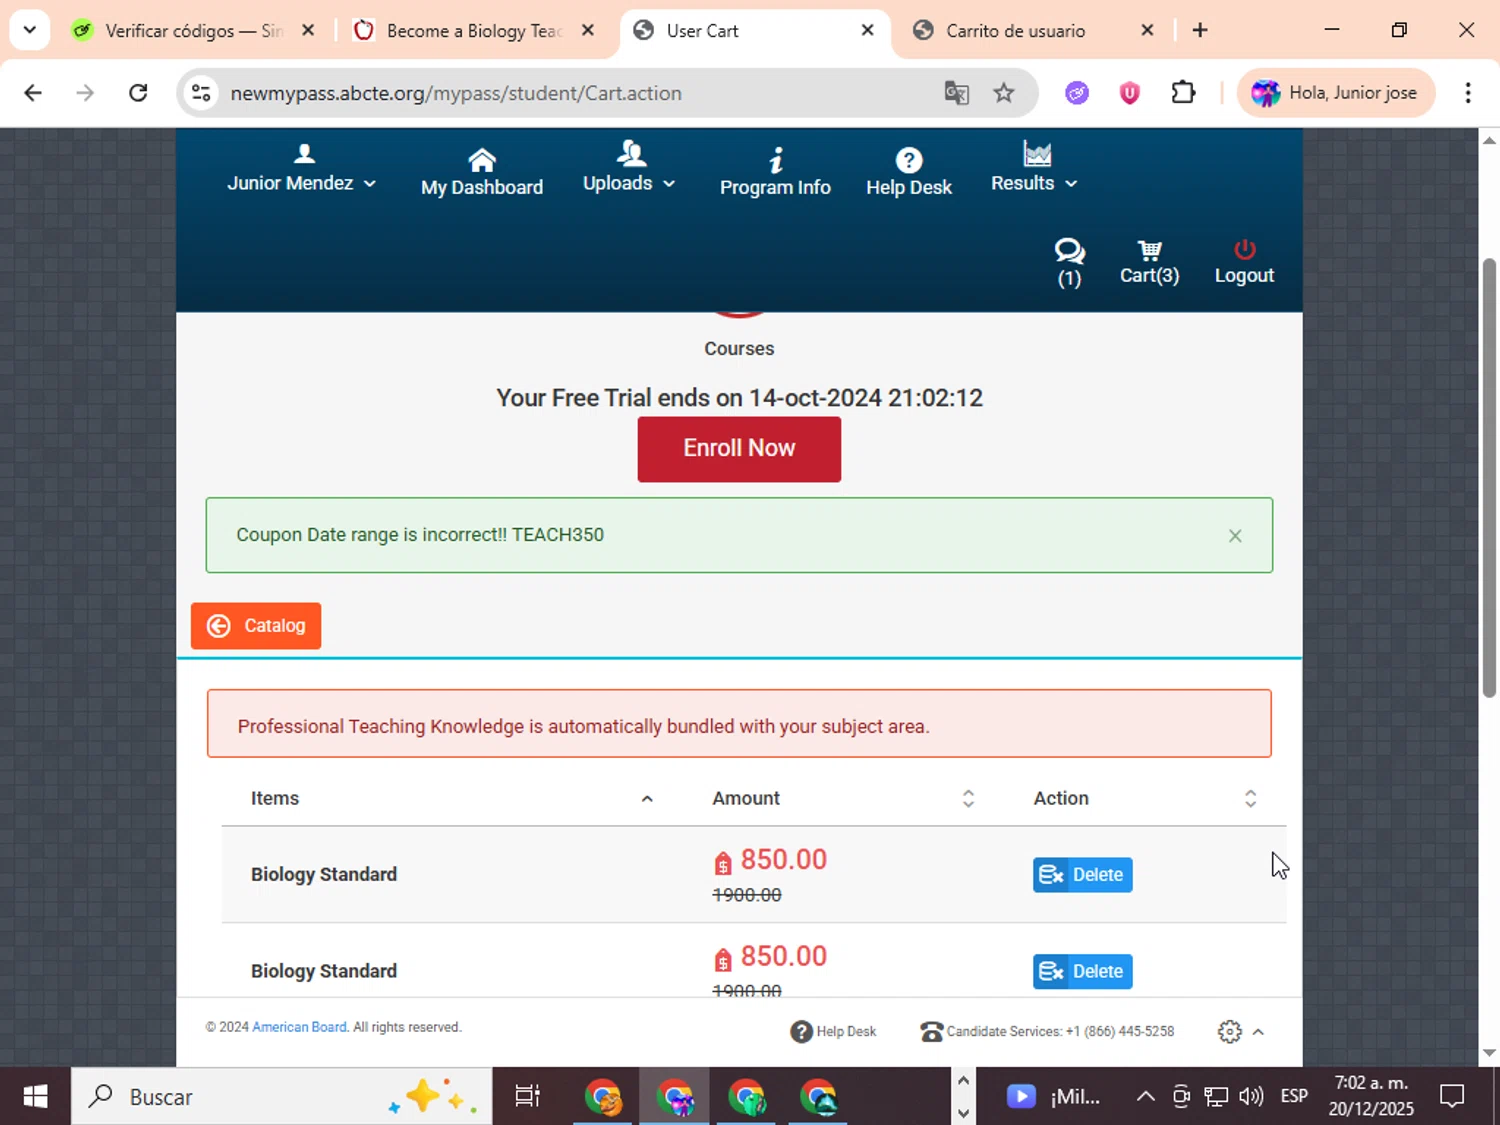This screenshot has height=1125, width=1500.
Task: Click the purple circular extension icon
Action: pyautogui.click(x=1077, y=93)
